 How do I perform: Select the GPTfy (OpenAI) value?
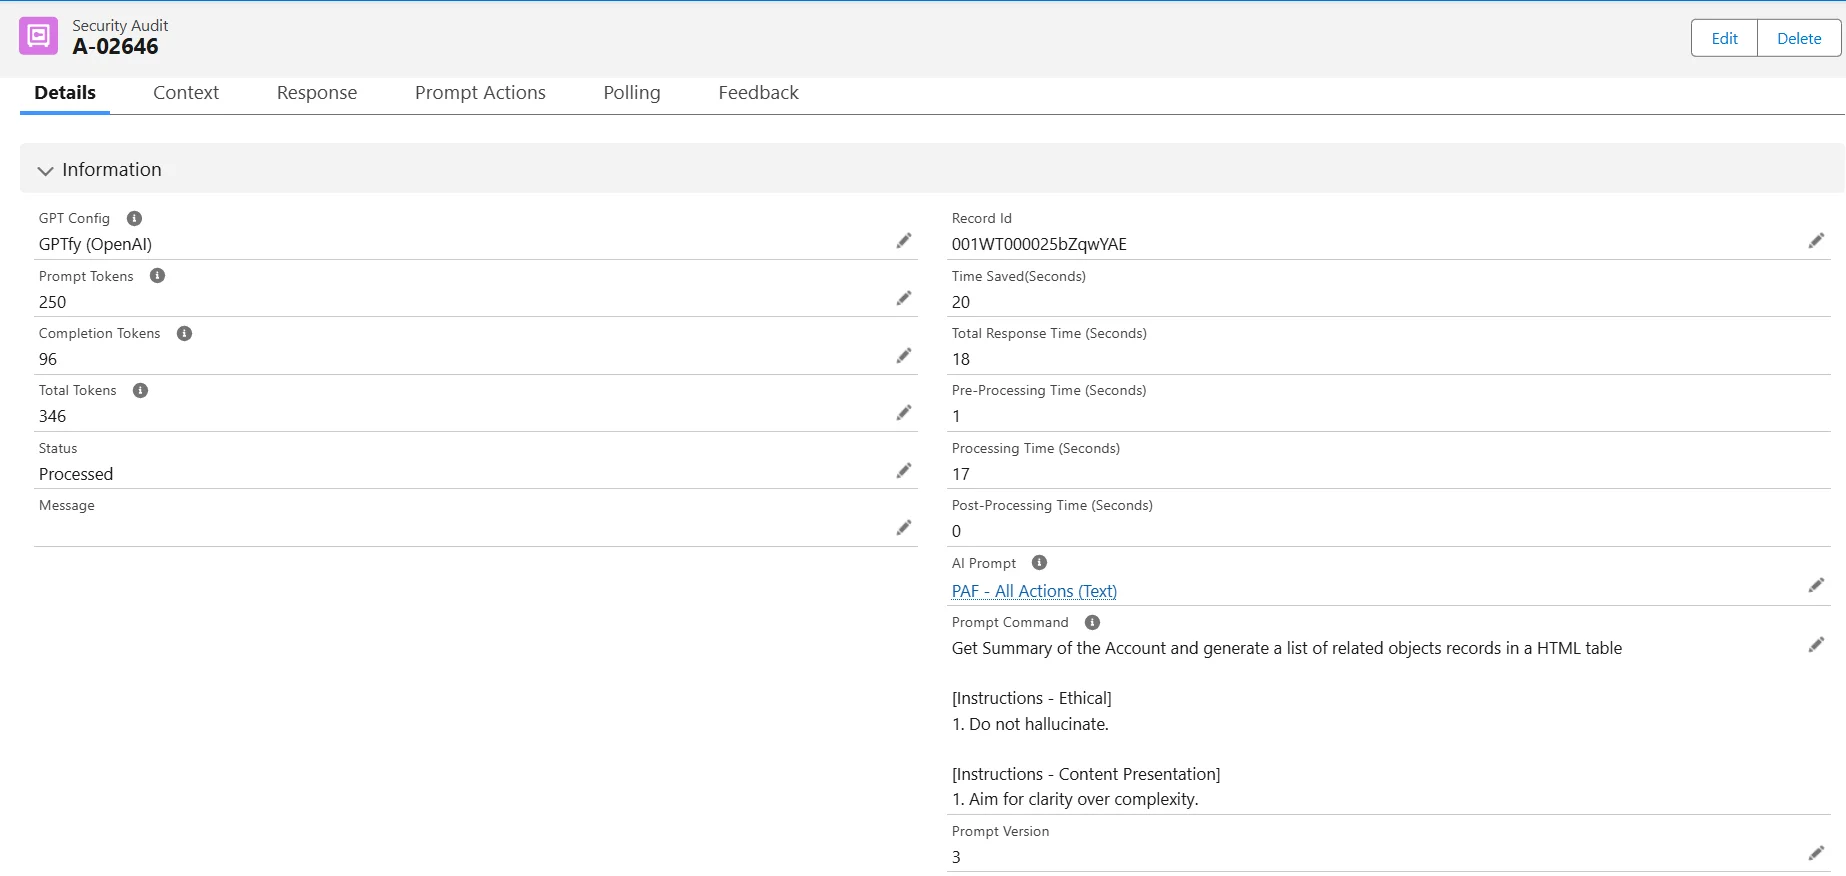coord(95,244)
